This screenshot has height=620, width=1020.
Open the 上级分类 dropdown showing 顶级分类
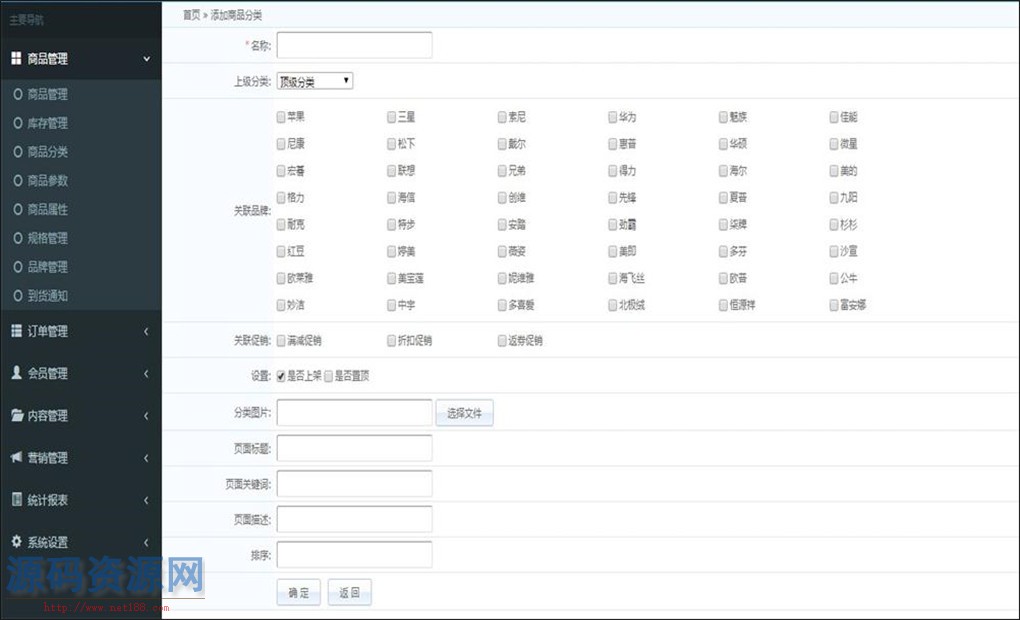tap(315, 81)
